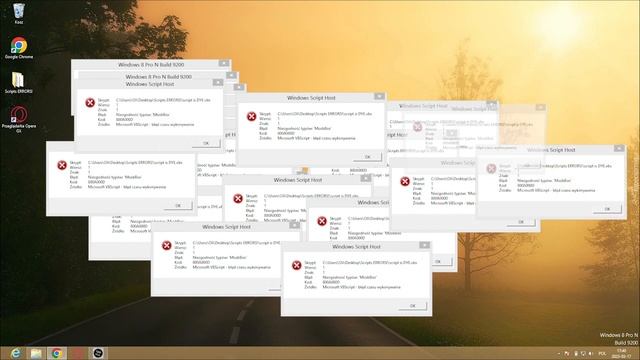Open the volume icon in system tray
640x360 pixels.
click(591, 353)
